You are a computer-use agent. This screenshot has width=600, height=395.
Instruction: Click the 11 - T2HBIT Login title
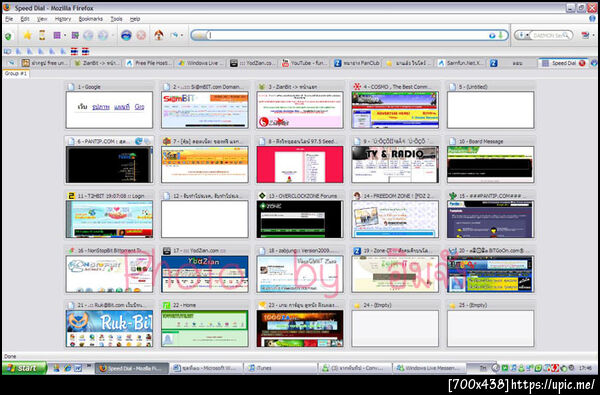[x=111, y=196]
